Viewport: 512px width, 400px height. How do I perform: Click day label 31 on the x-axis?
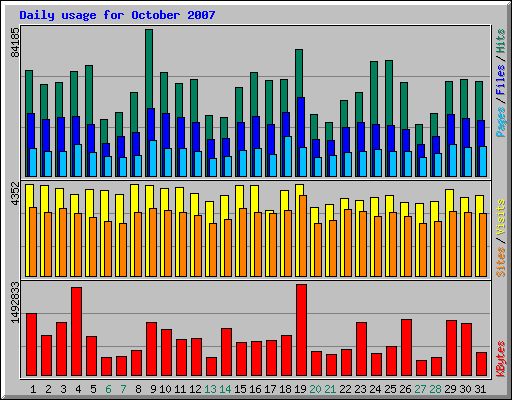[480, 389]
